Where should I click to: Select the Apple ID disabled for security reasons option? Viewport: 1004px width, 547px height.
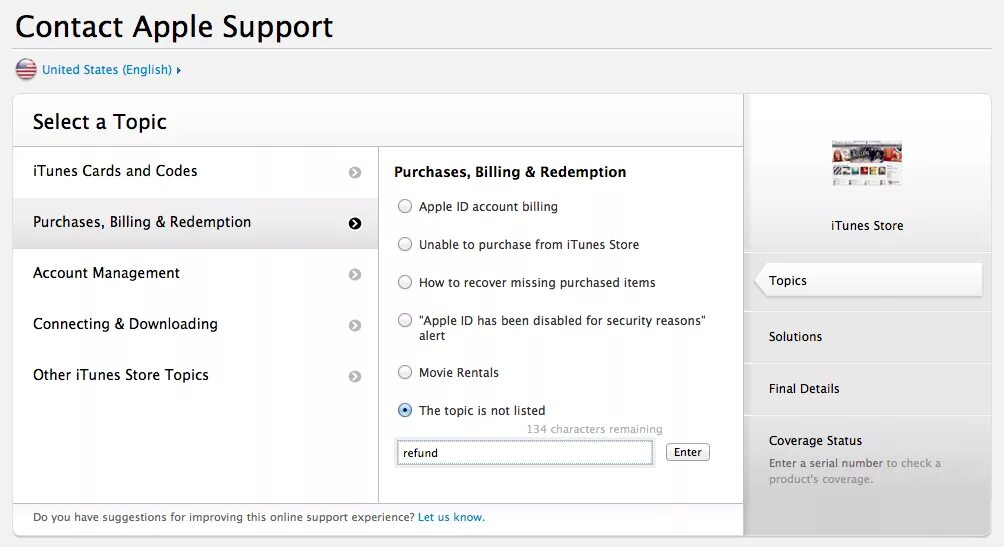pyautogui.click(x=405, y=320)
